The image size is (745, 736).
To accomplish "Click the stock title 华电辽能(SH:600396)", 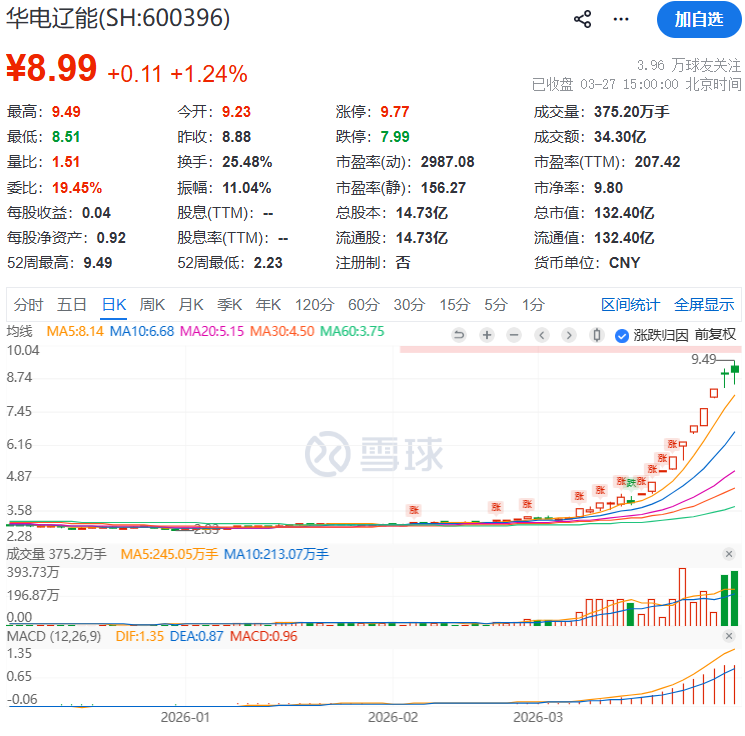I will (118, 19).
